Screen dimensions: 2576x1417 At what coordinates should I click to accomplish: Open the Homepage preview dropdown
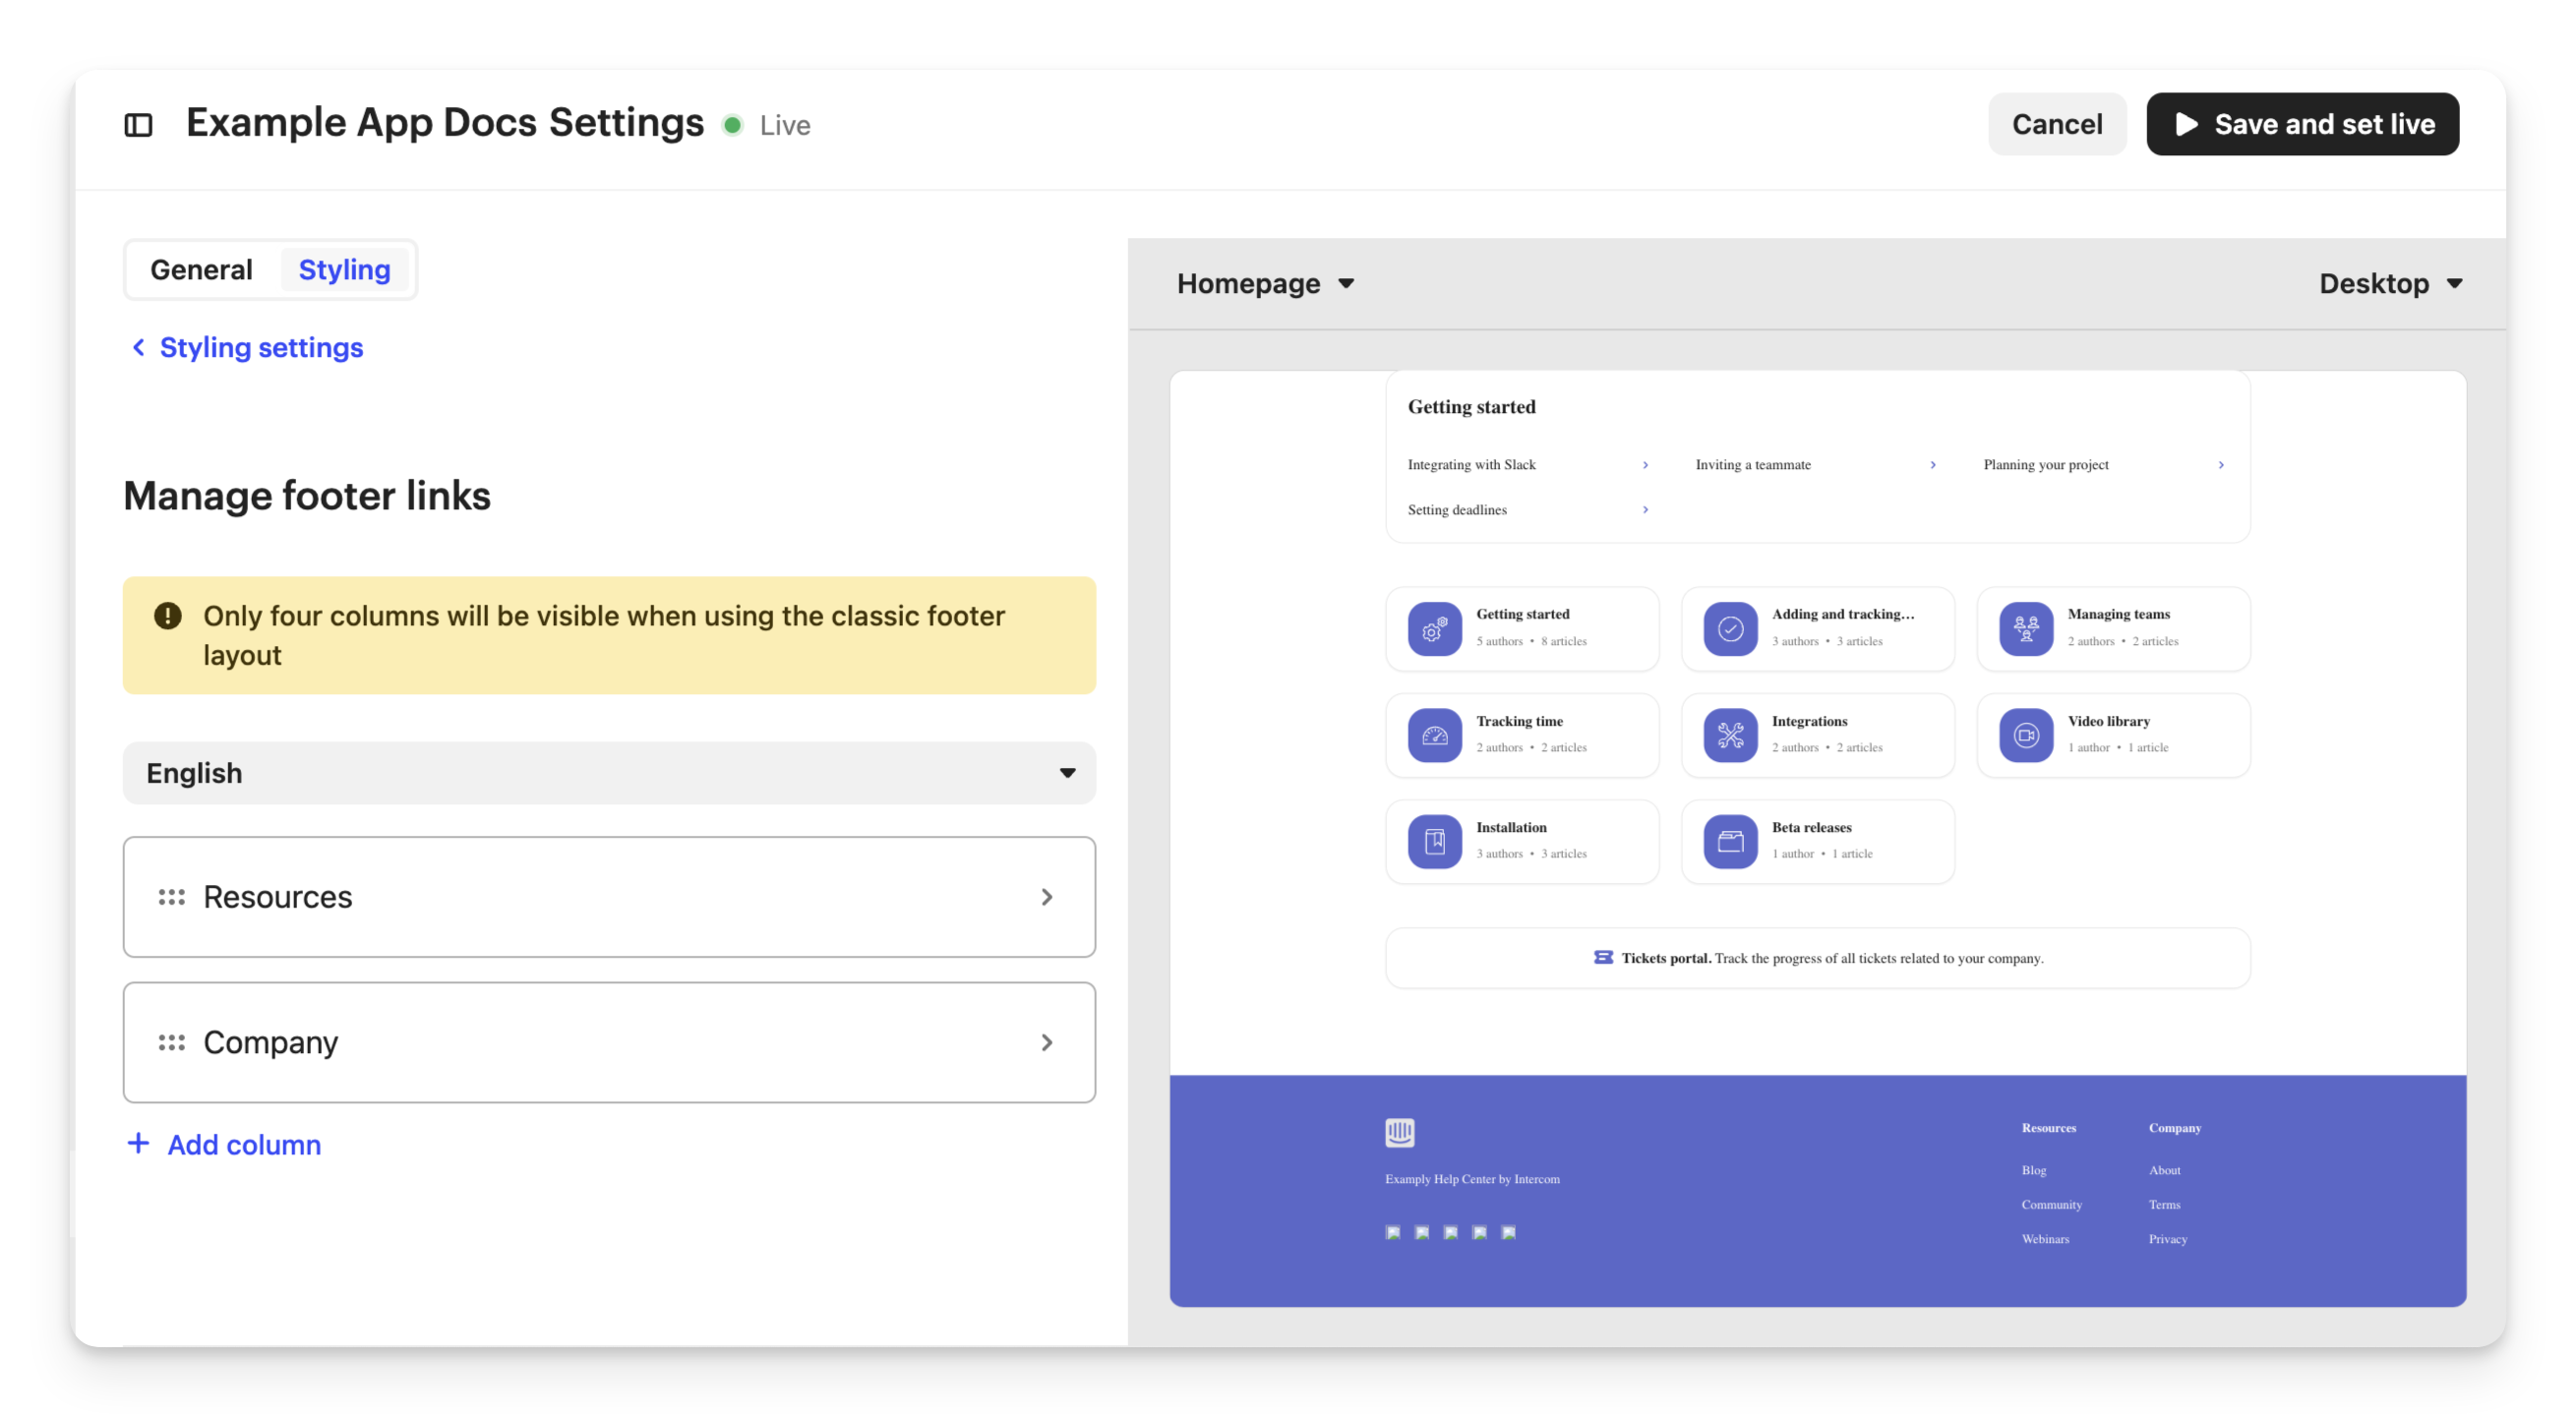point(1265,284)
